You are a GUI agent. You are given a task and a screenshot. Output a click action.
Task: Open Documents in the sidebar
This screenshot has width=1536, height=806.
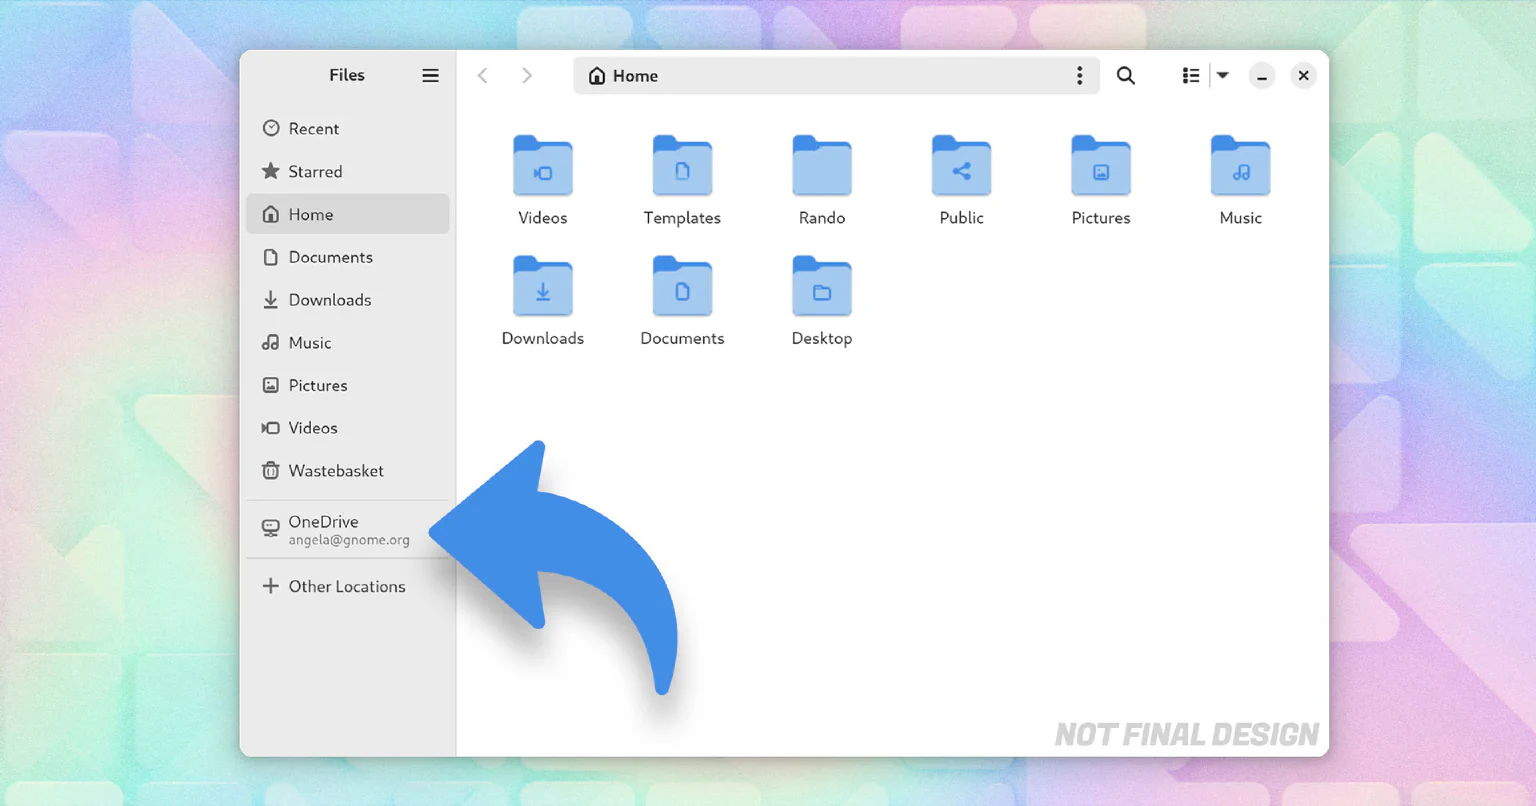348,257
